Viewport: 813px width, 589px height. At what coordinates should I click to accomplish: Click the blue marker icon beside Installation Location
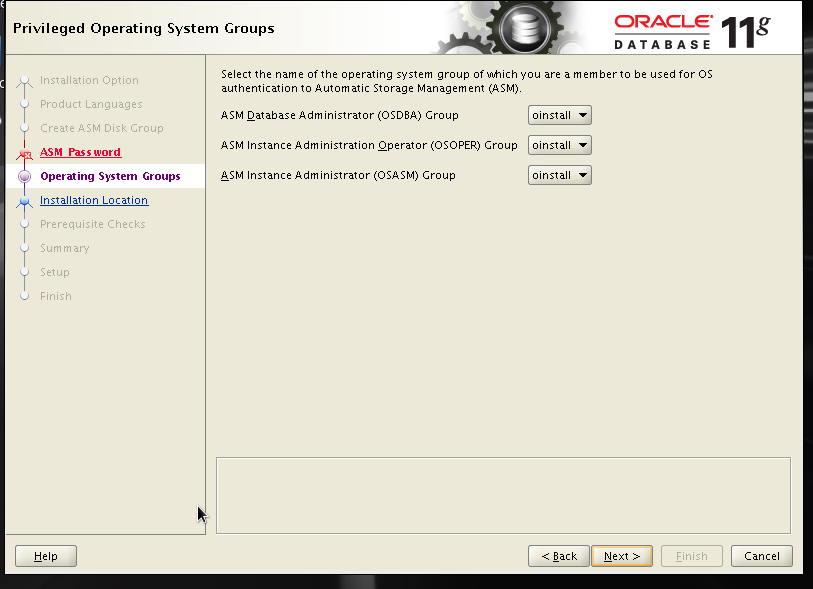tap(24, 199)
